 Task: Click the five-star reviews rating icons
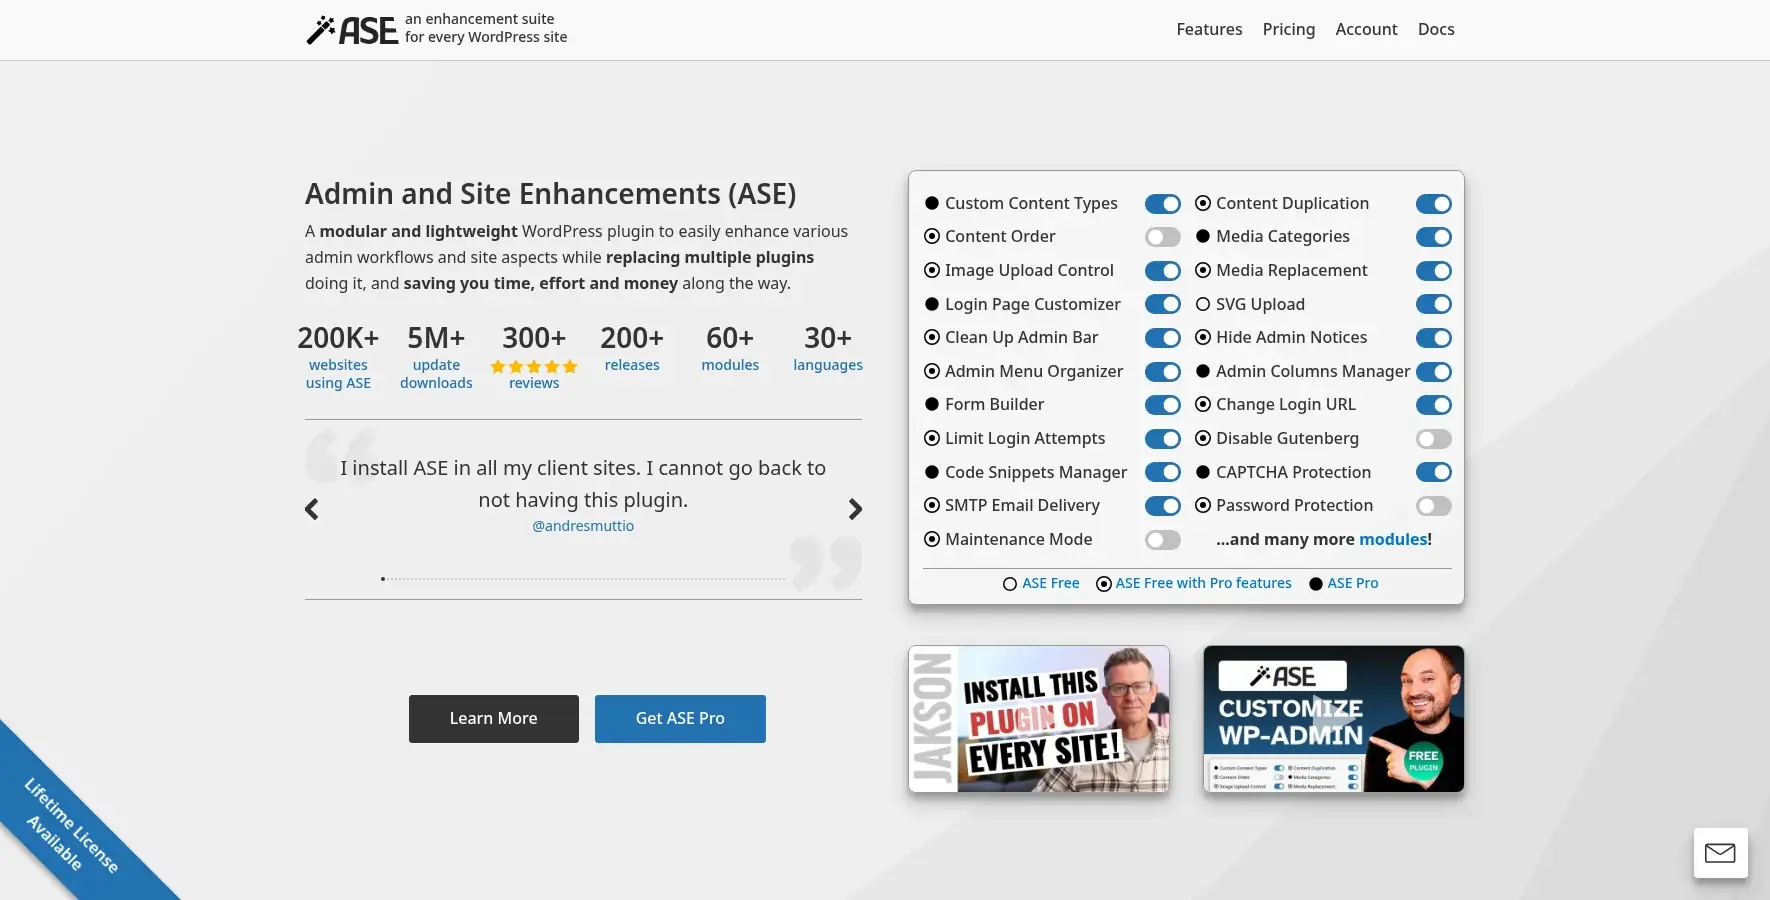click(x=534, y=366)
